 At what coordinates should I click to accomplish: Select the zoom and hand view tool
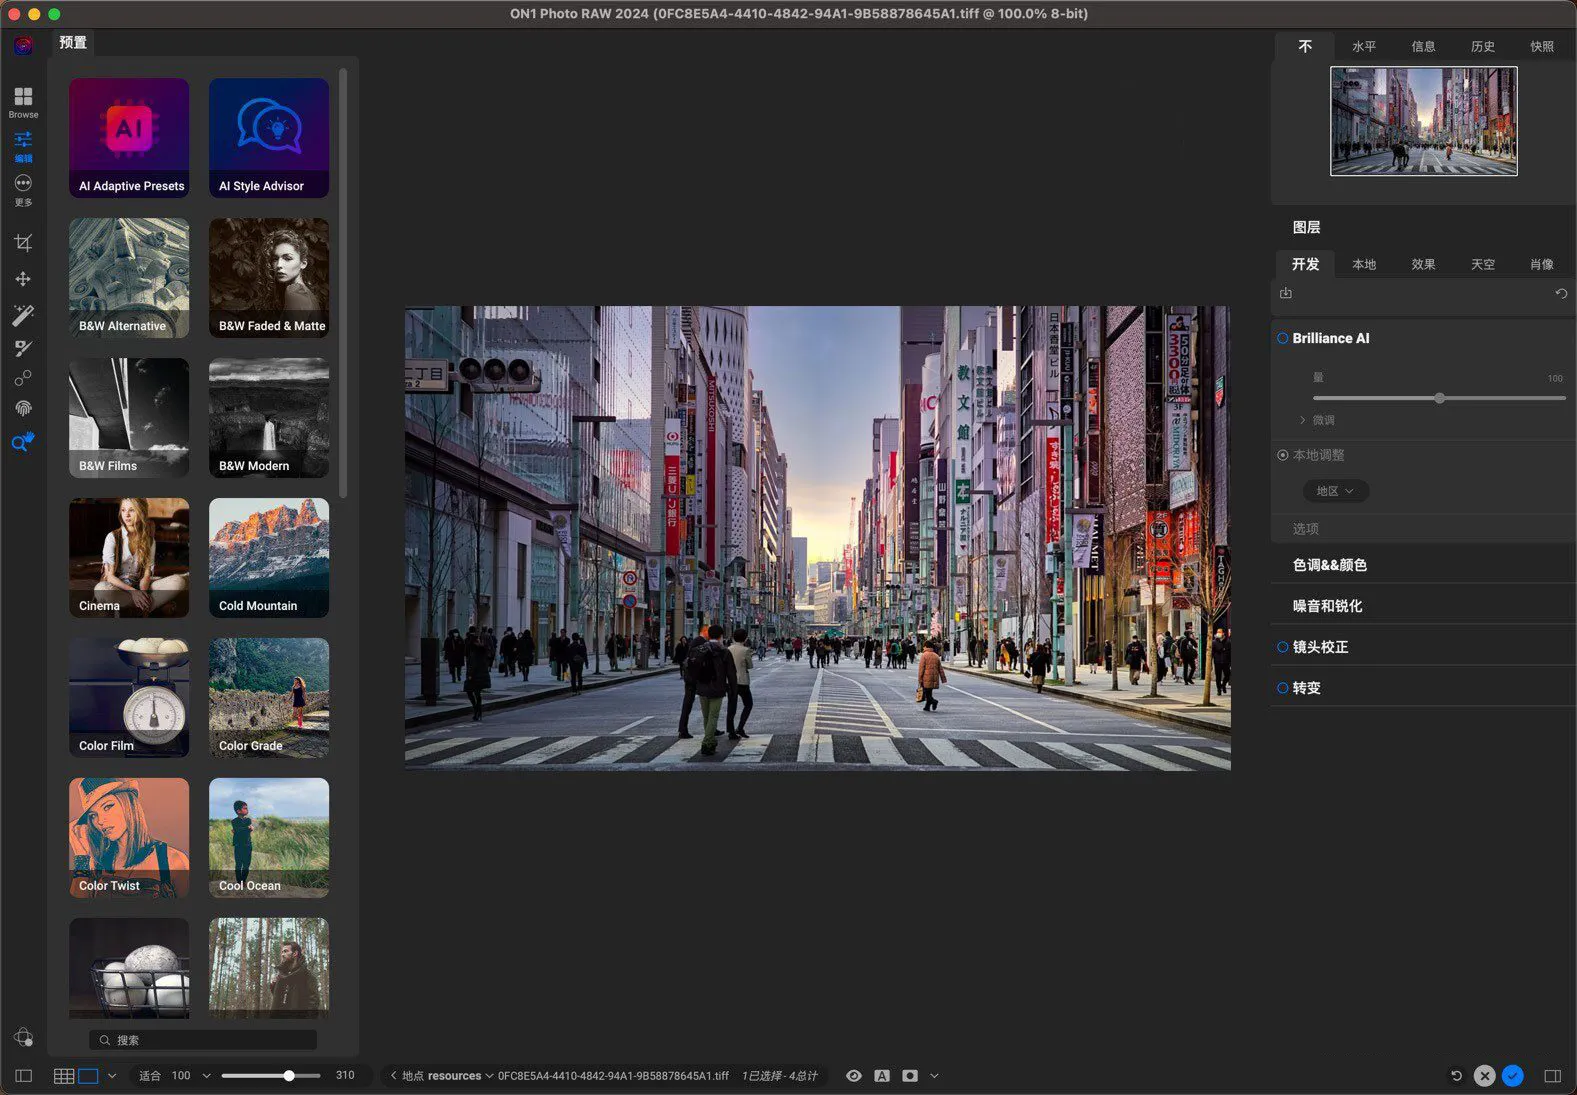point(23,442)
